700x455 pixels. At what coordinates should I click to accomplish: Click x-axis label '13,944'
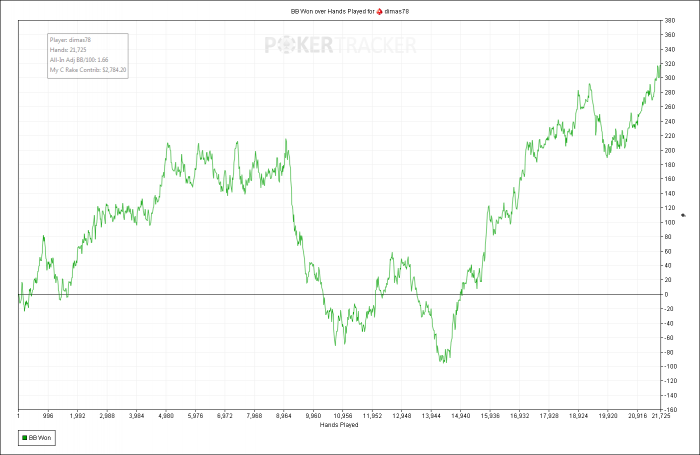point(431,416)
